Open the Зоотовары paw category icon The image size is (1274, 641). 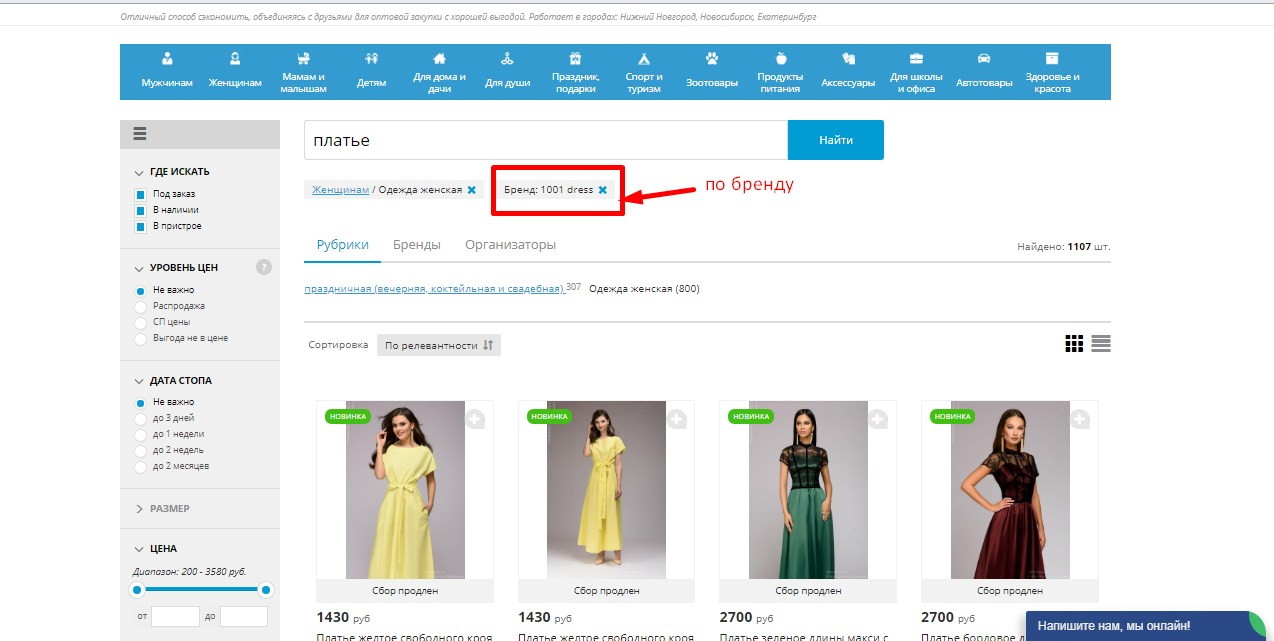712,58
